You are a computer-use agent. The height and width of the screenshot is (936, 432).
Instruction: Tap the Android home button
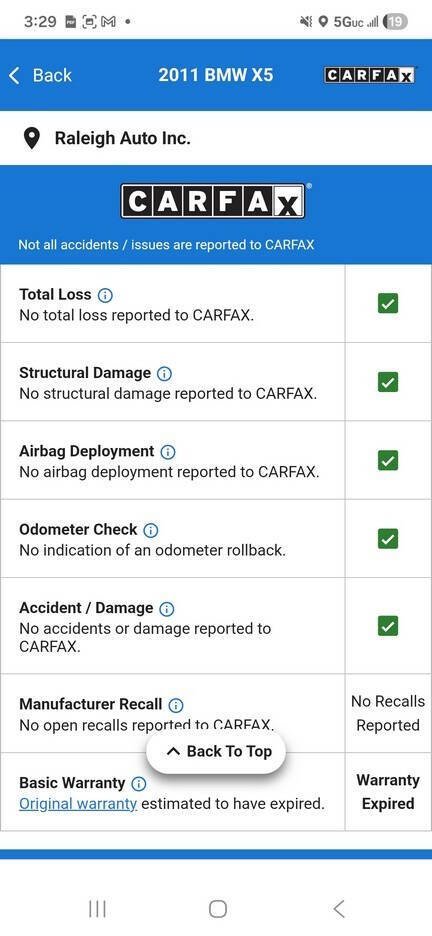point(217,909)
